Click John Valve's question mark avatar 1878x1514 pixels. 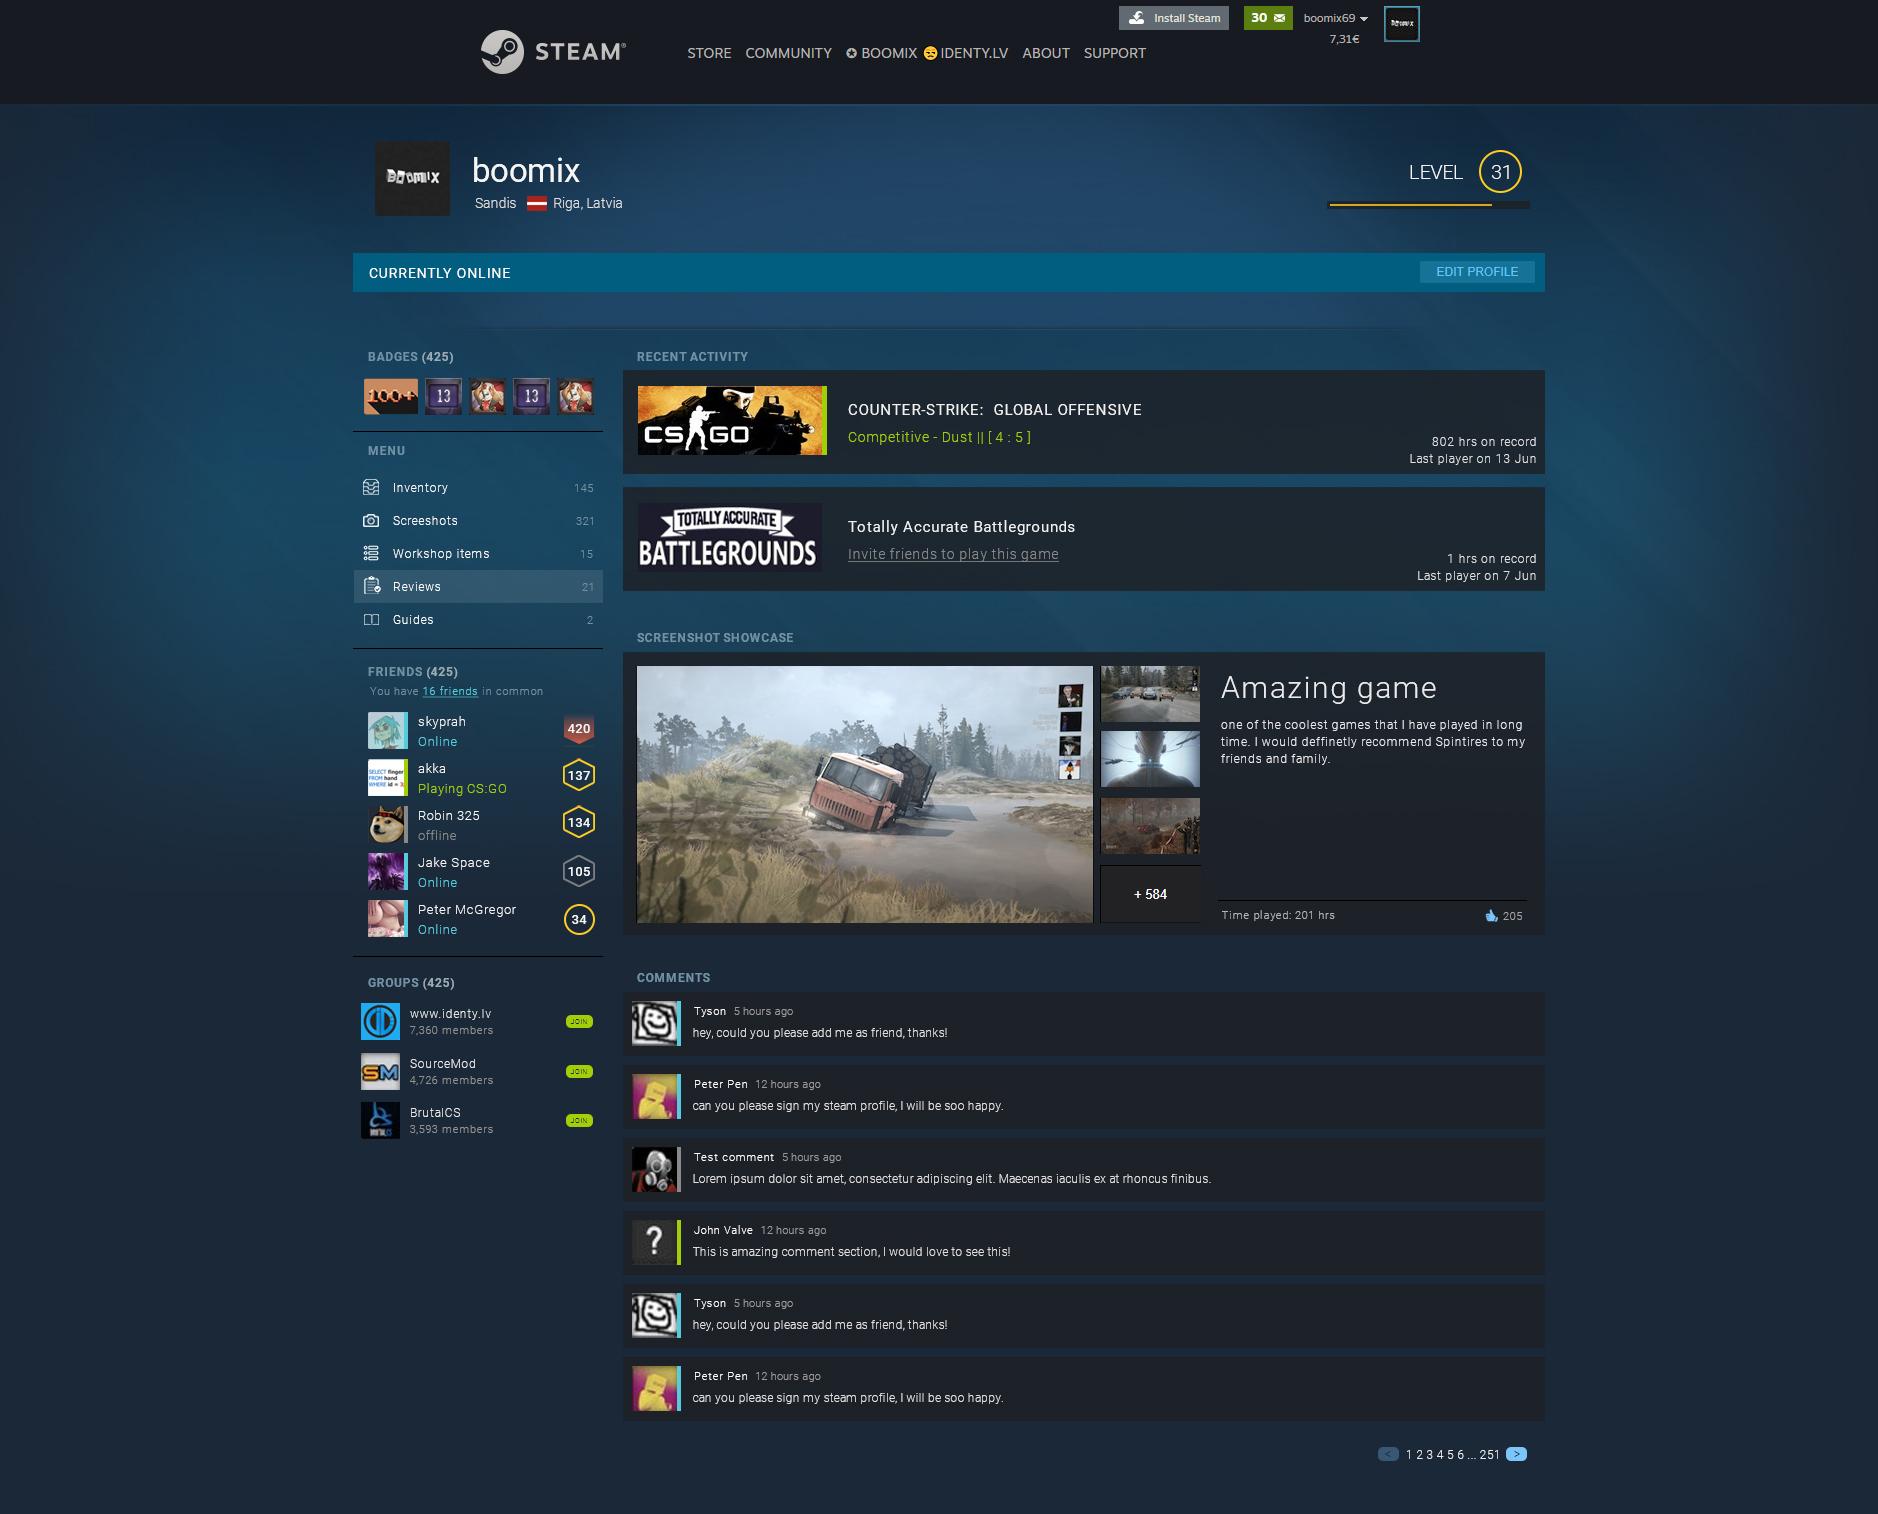coord(654,1242)
